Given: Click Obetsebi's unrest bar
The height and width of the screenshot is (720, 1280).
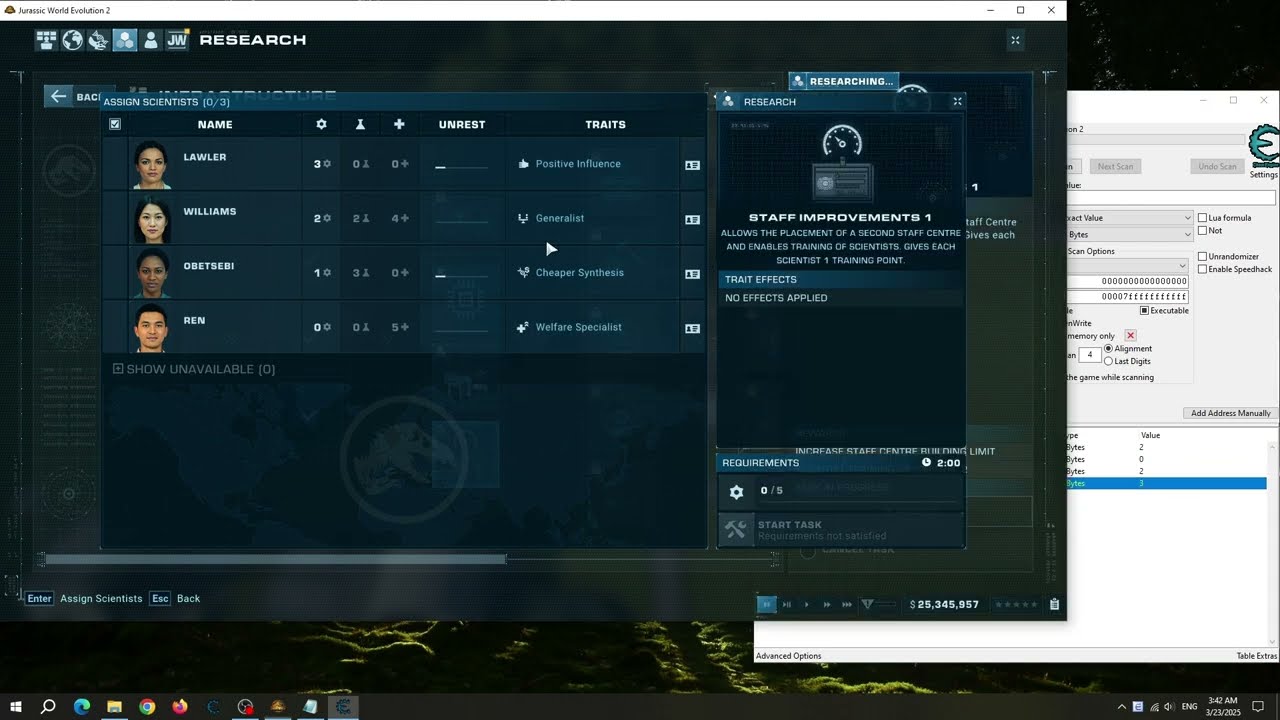Looking at the screenshot, I should [x=462, y=276].
